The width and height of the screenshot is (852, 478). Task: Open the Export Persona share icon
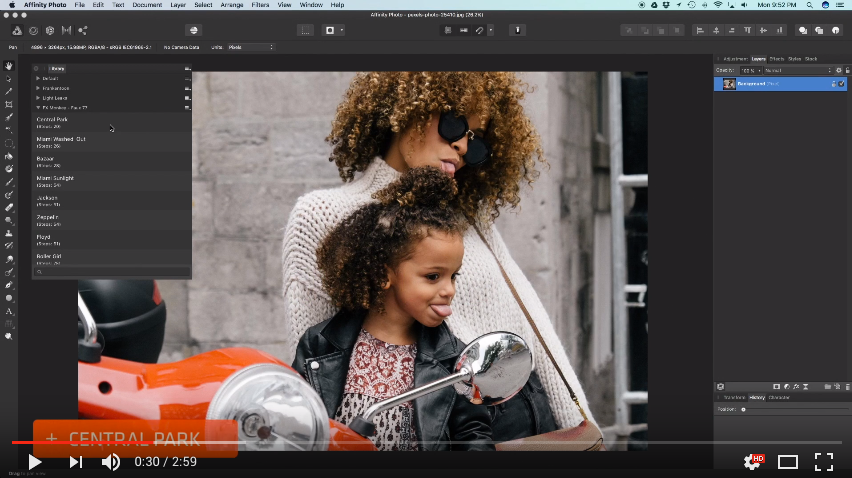(x=82, y=30)
